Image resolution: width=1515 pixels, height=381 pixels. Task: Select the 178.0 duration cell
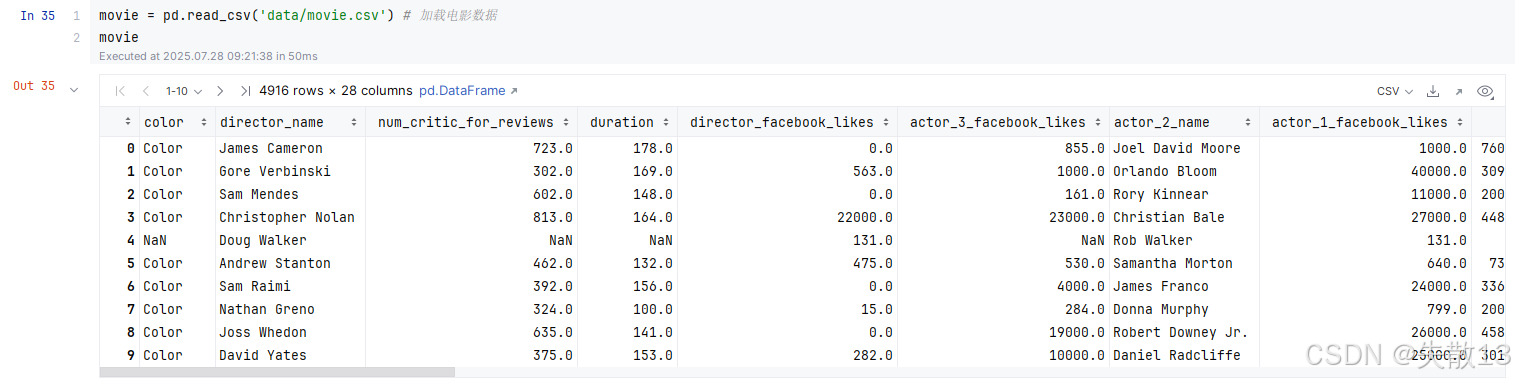pos(653,148)
